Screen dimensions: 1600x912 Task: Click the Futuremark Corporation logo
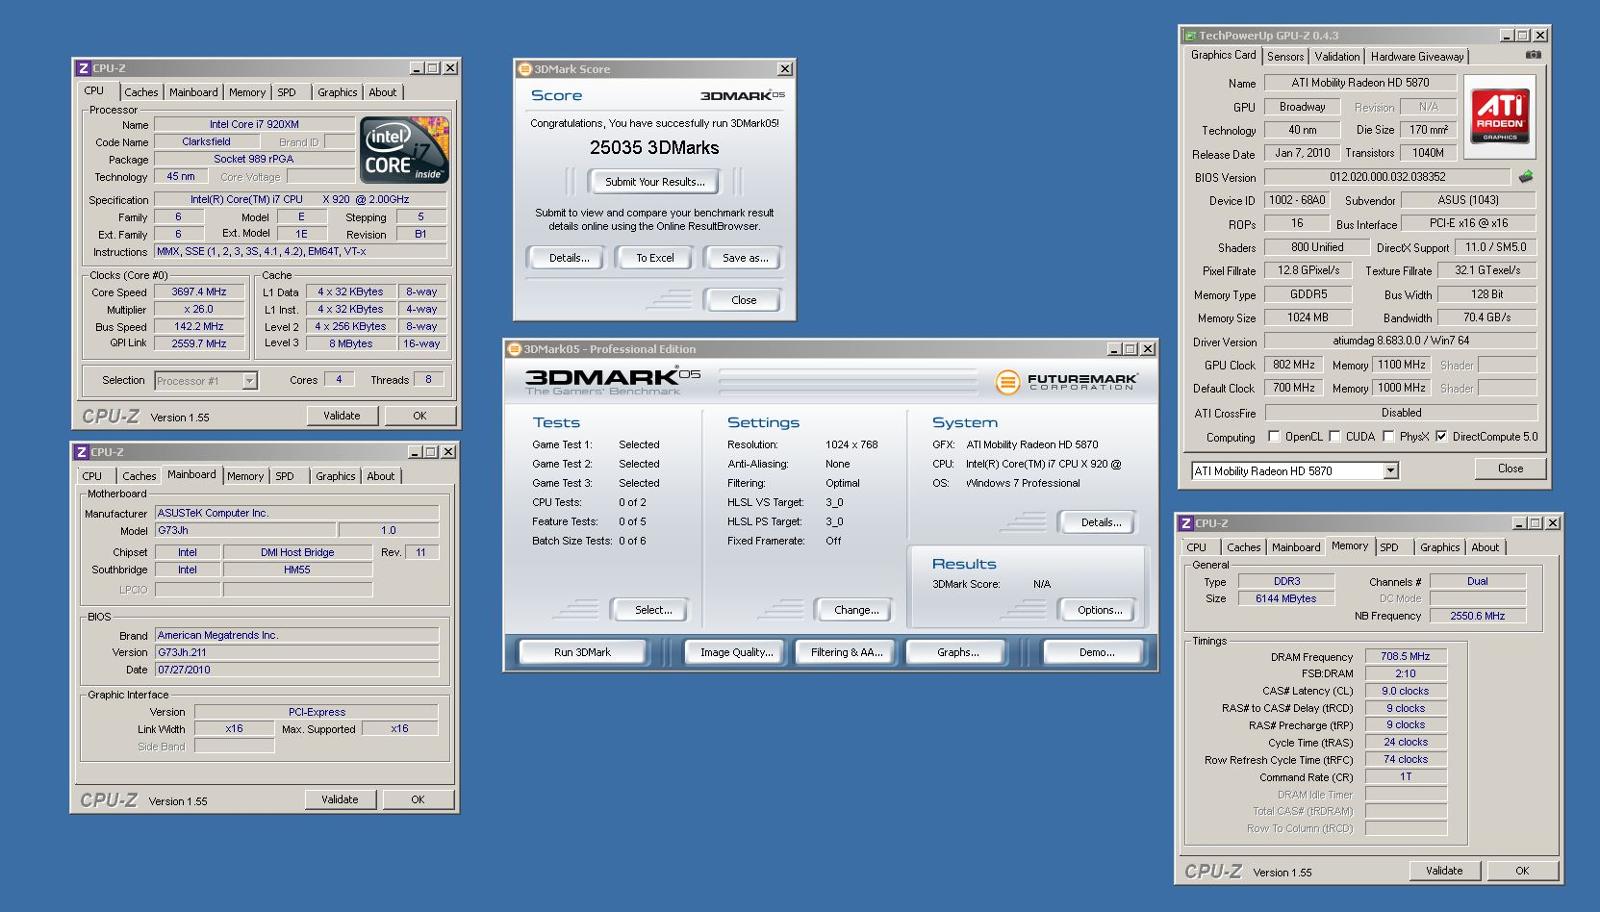coord(1066,382)
